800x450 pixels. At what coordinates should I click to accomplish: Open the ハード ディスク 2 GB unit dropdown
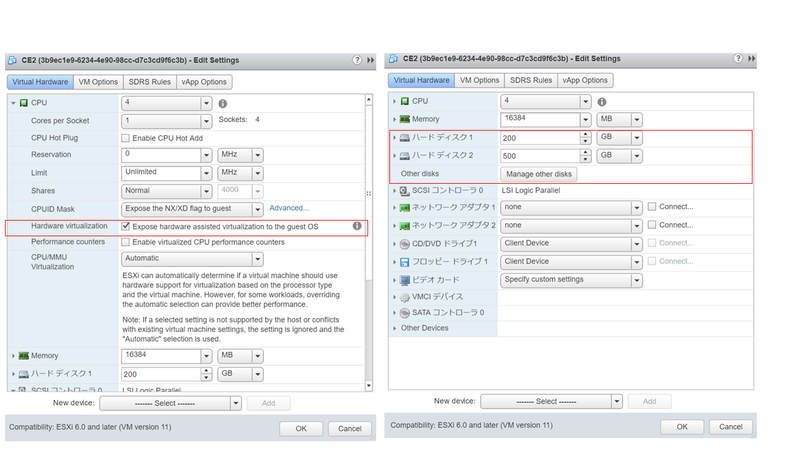637,156
